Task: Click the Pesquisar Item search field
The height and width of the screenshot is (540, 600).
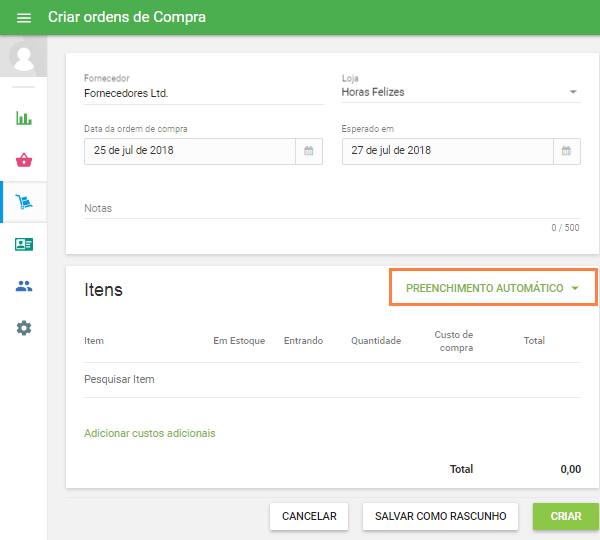Action: (x=332, y=379)
